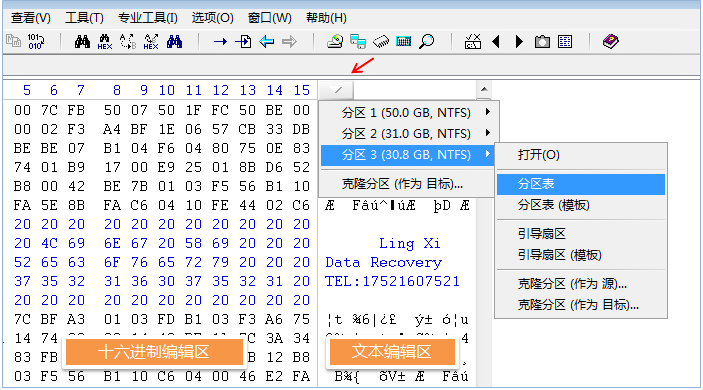Select 打开(O) in submenu

pyautogui.click(x=581, y=155)
